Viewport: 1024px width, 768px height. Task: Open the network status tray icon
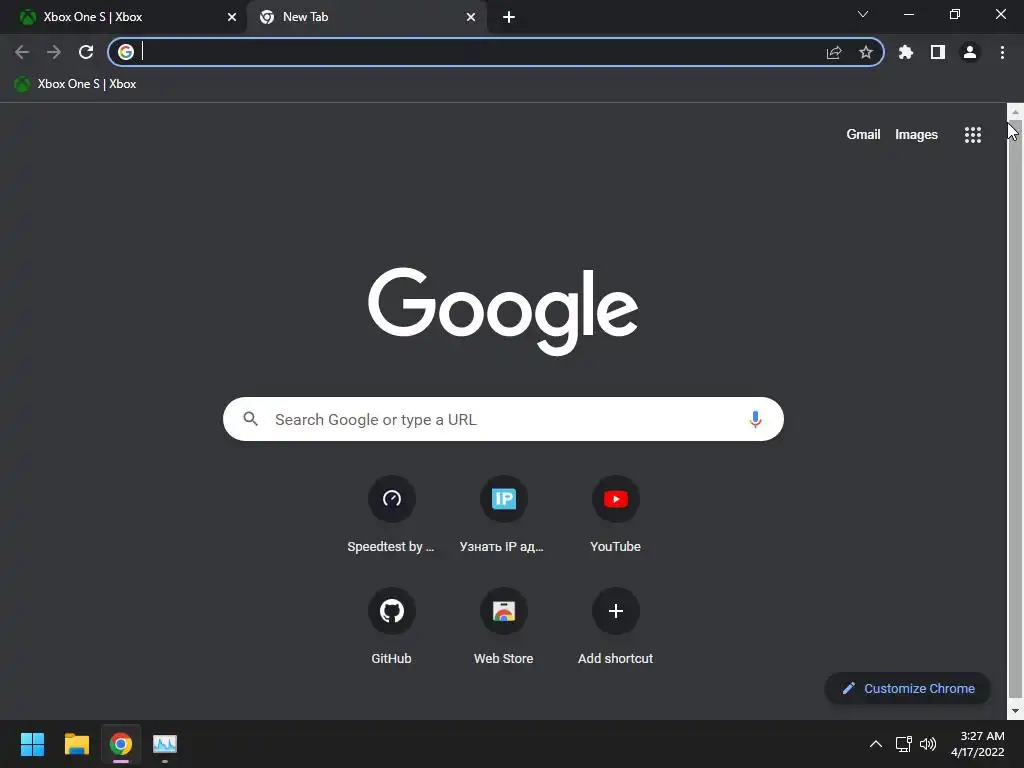pos(903,744)
